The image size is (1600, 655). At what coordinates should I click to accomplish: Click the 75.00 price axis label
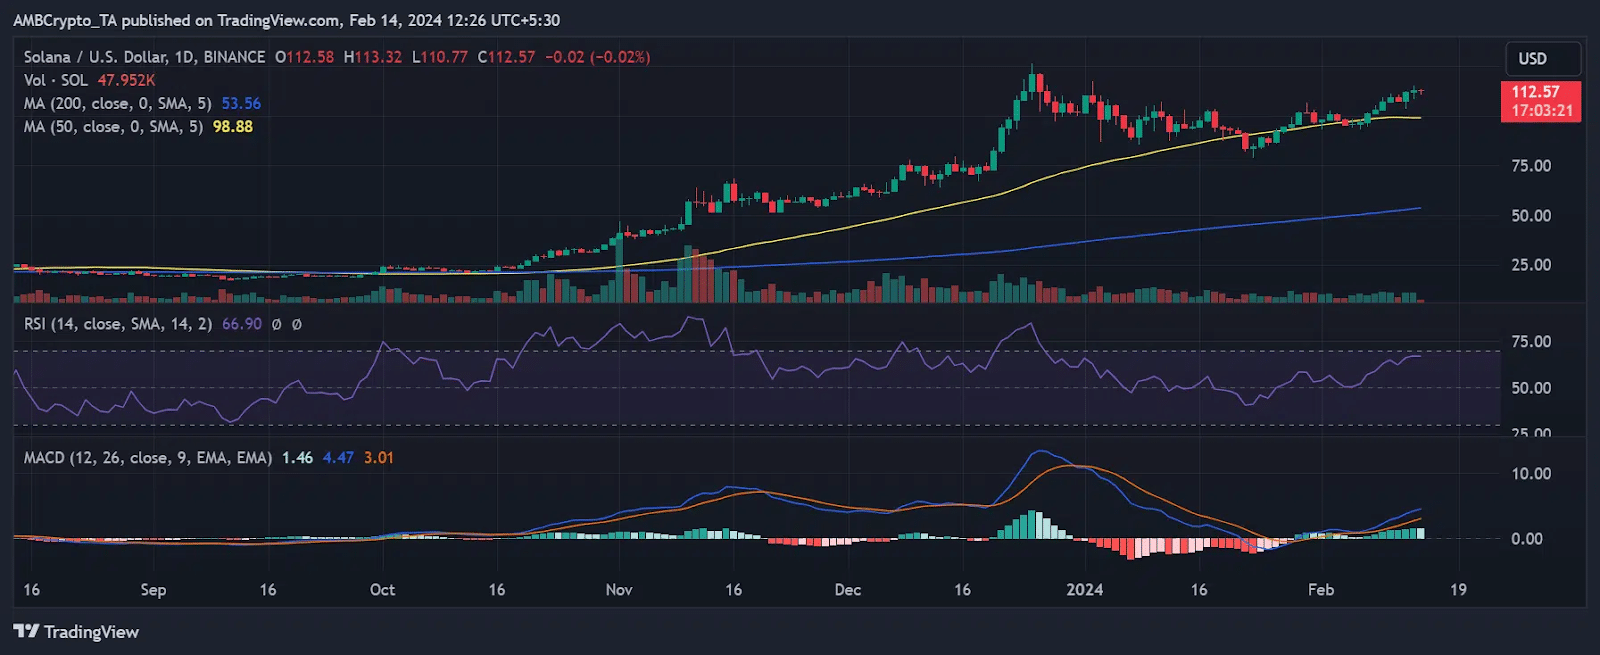coord(1531,166)
